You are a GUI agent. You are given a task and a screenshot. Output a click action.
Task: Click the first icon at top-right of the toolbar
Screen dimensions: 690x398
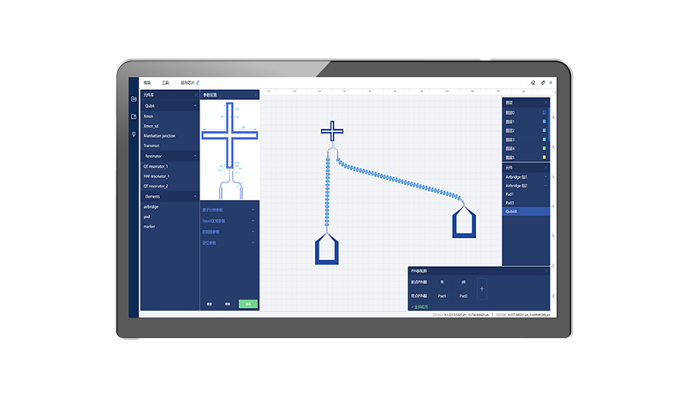pyautogui.click(x=533, y=82)
